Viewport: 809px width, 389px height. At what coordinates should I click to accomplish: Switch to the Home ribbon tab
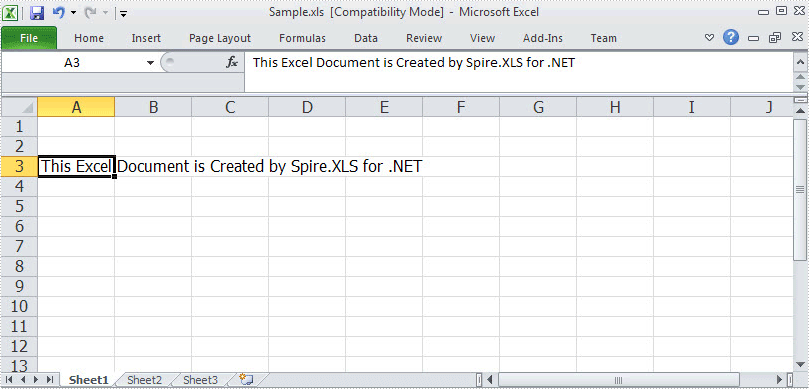pos(89,38)
